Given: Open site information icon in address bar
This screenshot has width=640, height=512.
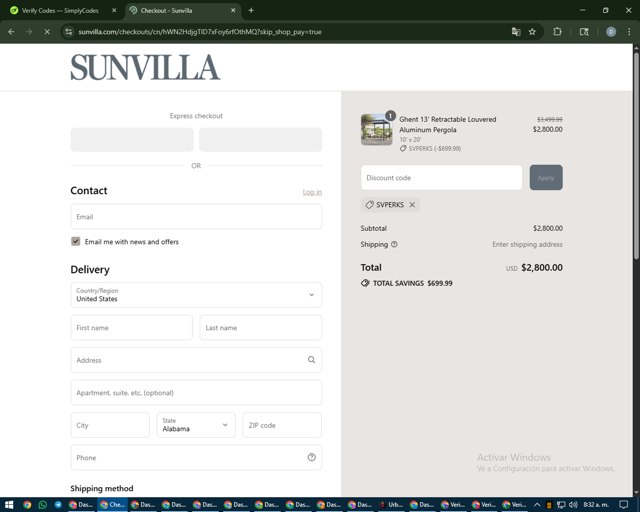Looking at the screenshot, I should pyautogui.click(x=69, y=32).
